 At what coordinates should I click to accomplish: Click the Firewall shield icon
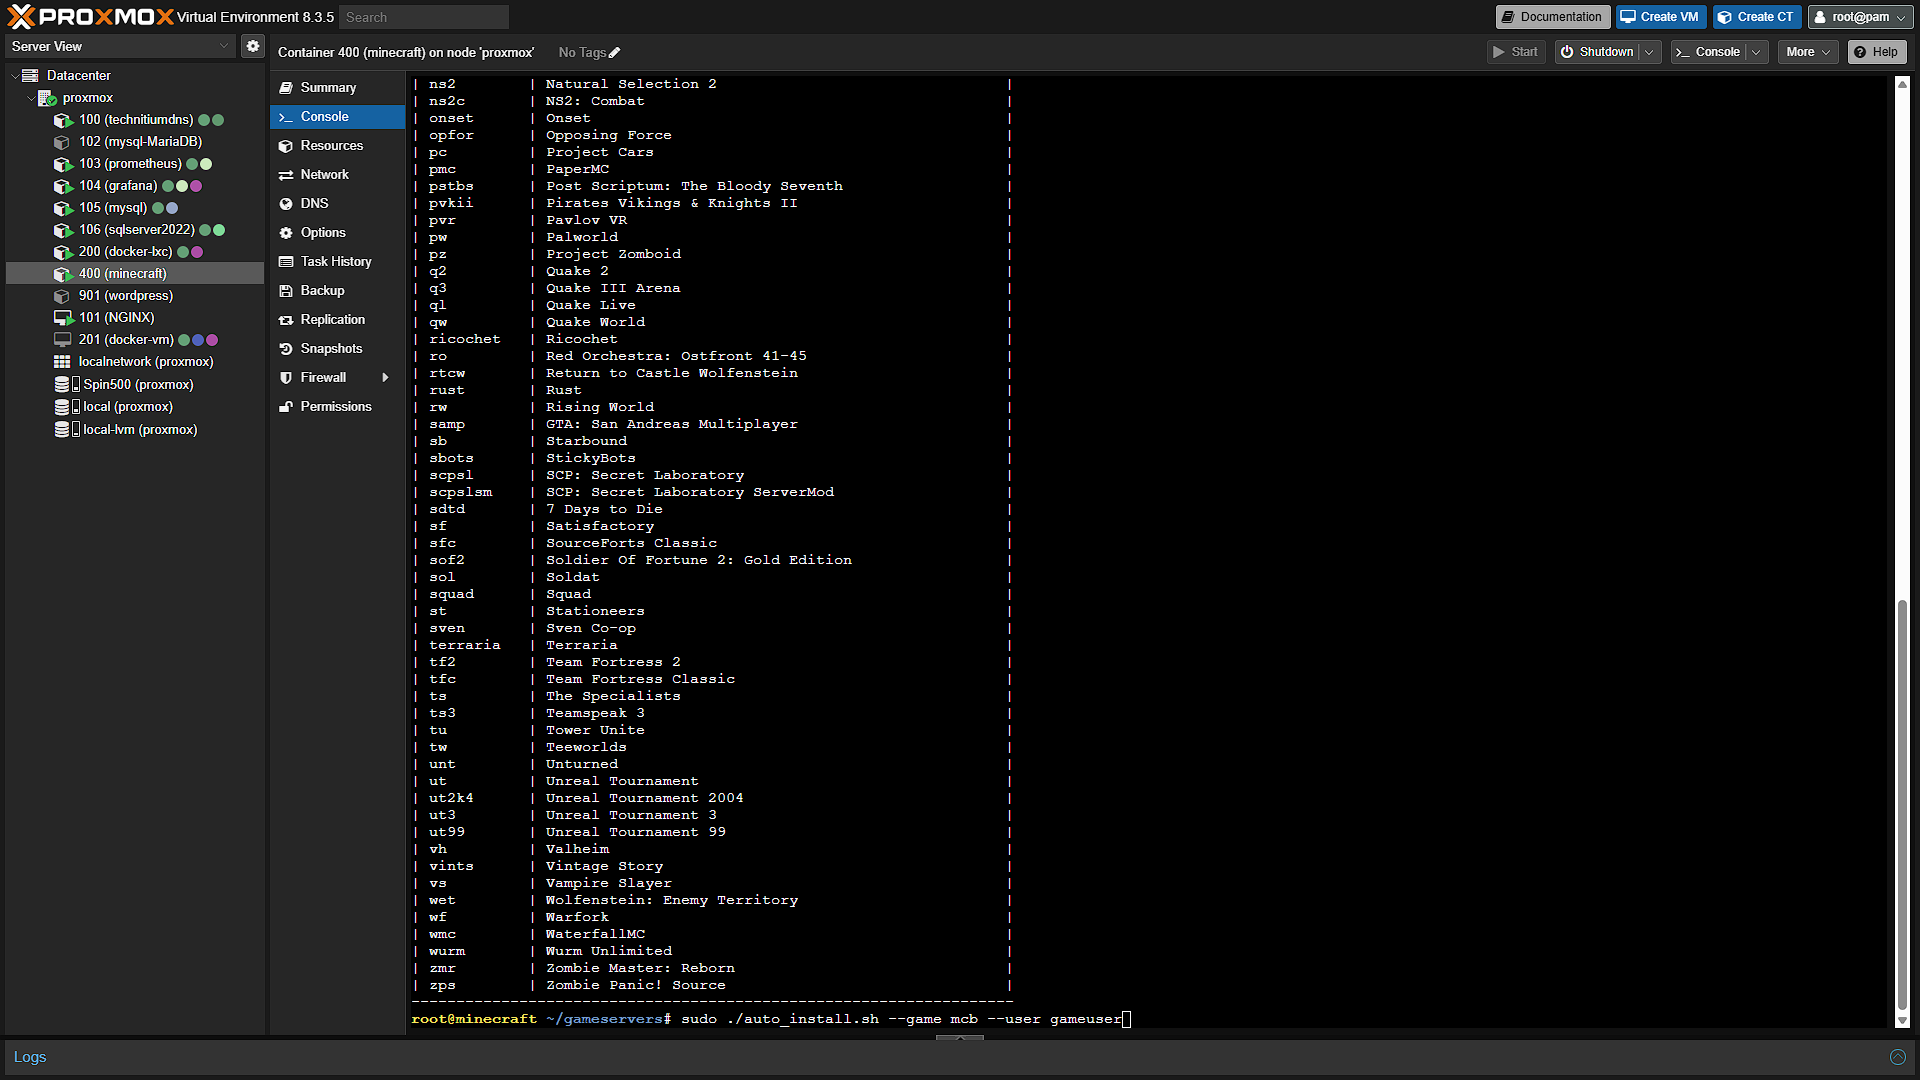(x=286, y=378)
